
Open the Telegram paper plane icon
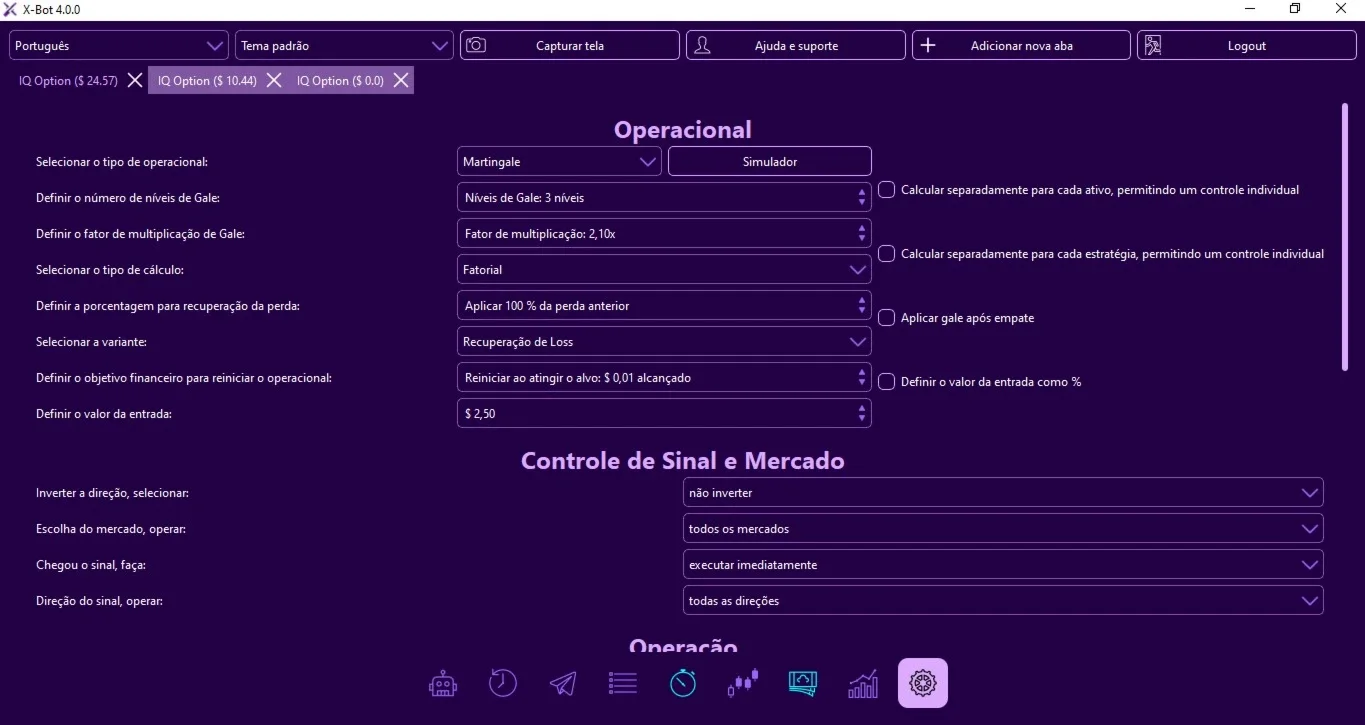[563, 683]
